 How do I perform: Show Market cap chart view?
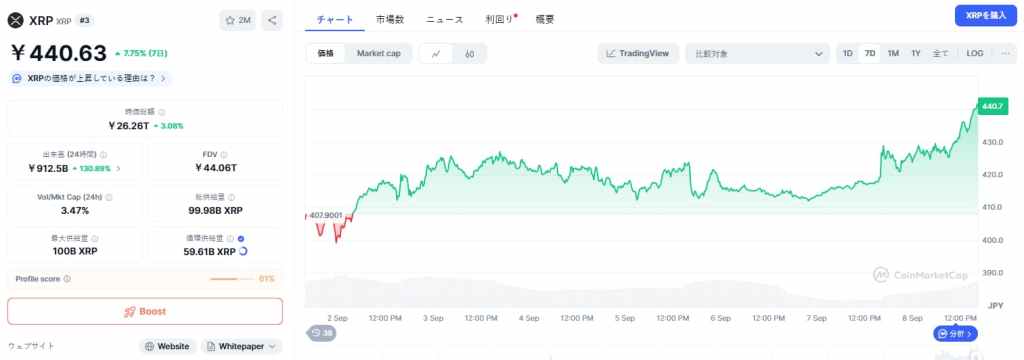tap(379, 54)
